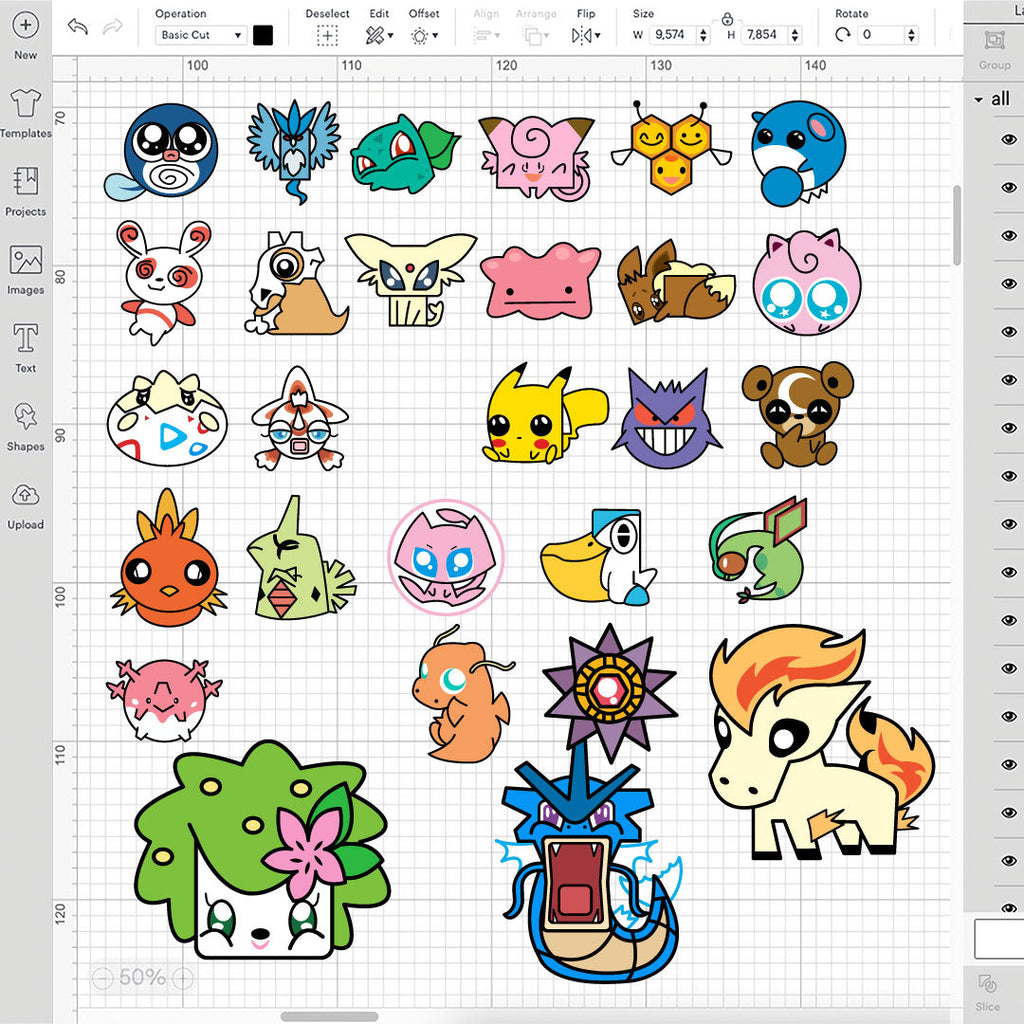Zoom in with the plus button
The height and width of the screenshot is (1024, 1024).
pyautogui.click(x=182, y=978)
